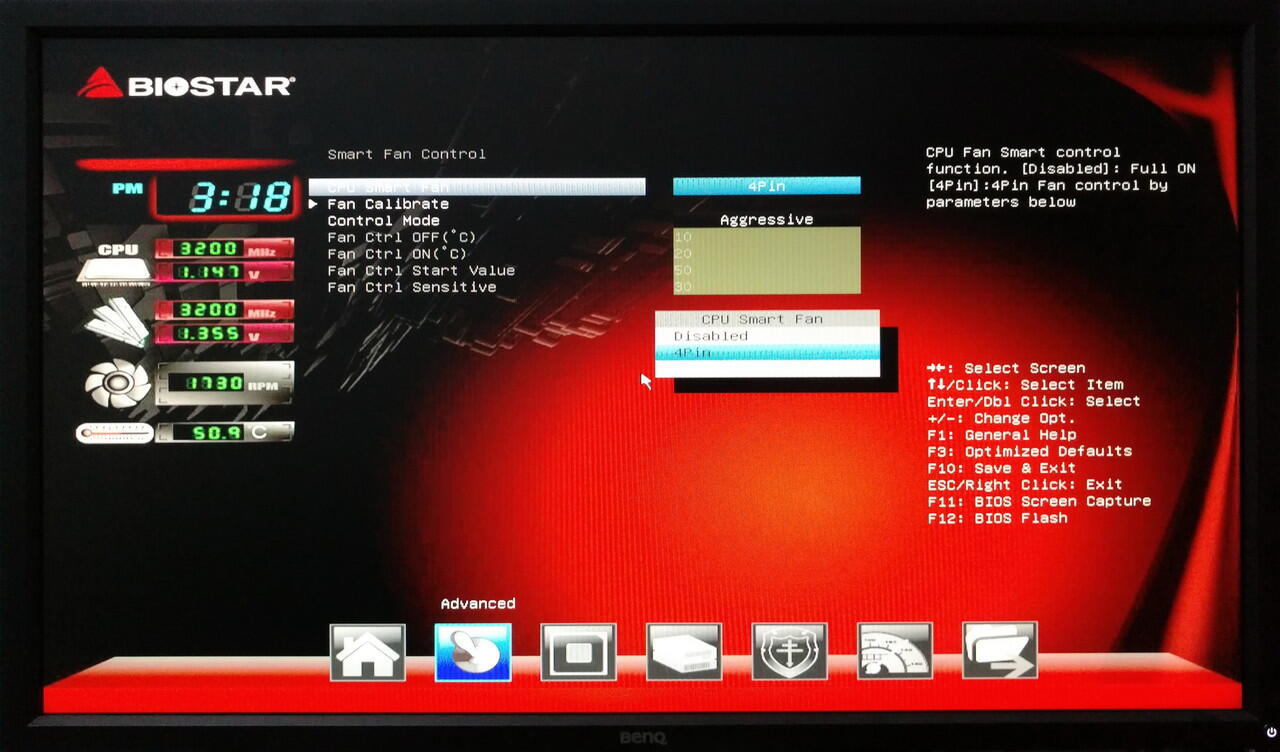Viewport: 1280px width, 752px height.
Task: Select the highlighted CPU Smart Fan row
Action: coord(477,187)
